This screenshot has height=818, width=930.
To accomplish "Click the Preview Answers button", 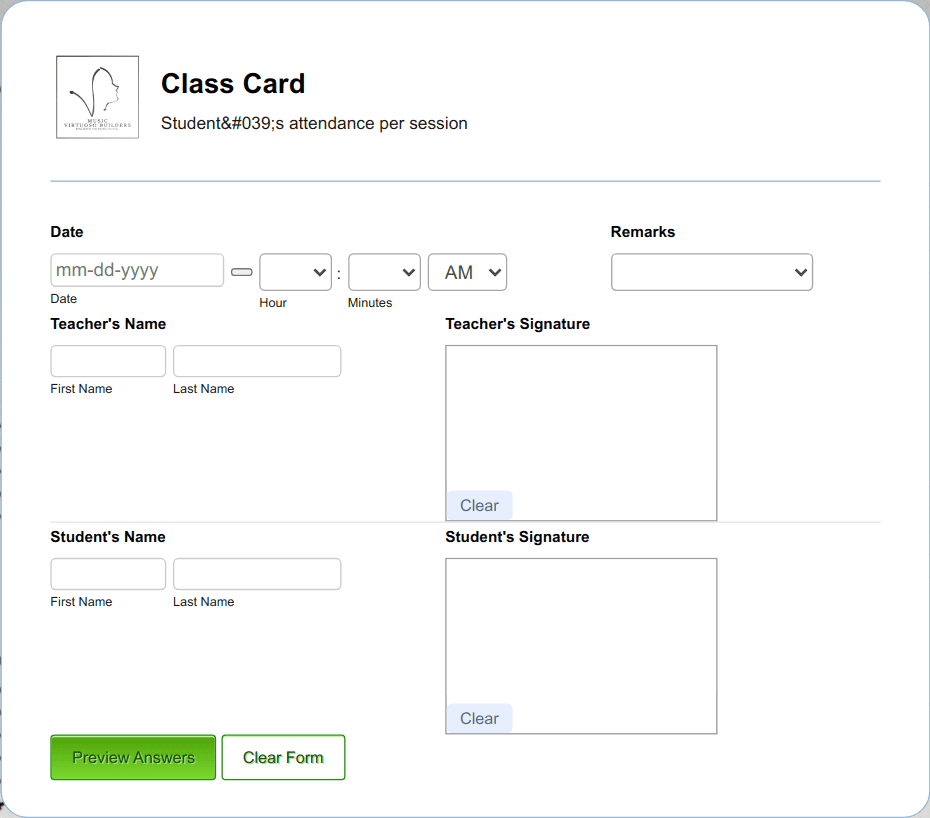I will coord(132,757).
